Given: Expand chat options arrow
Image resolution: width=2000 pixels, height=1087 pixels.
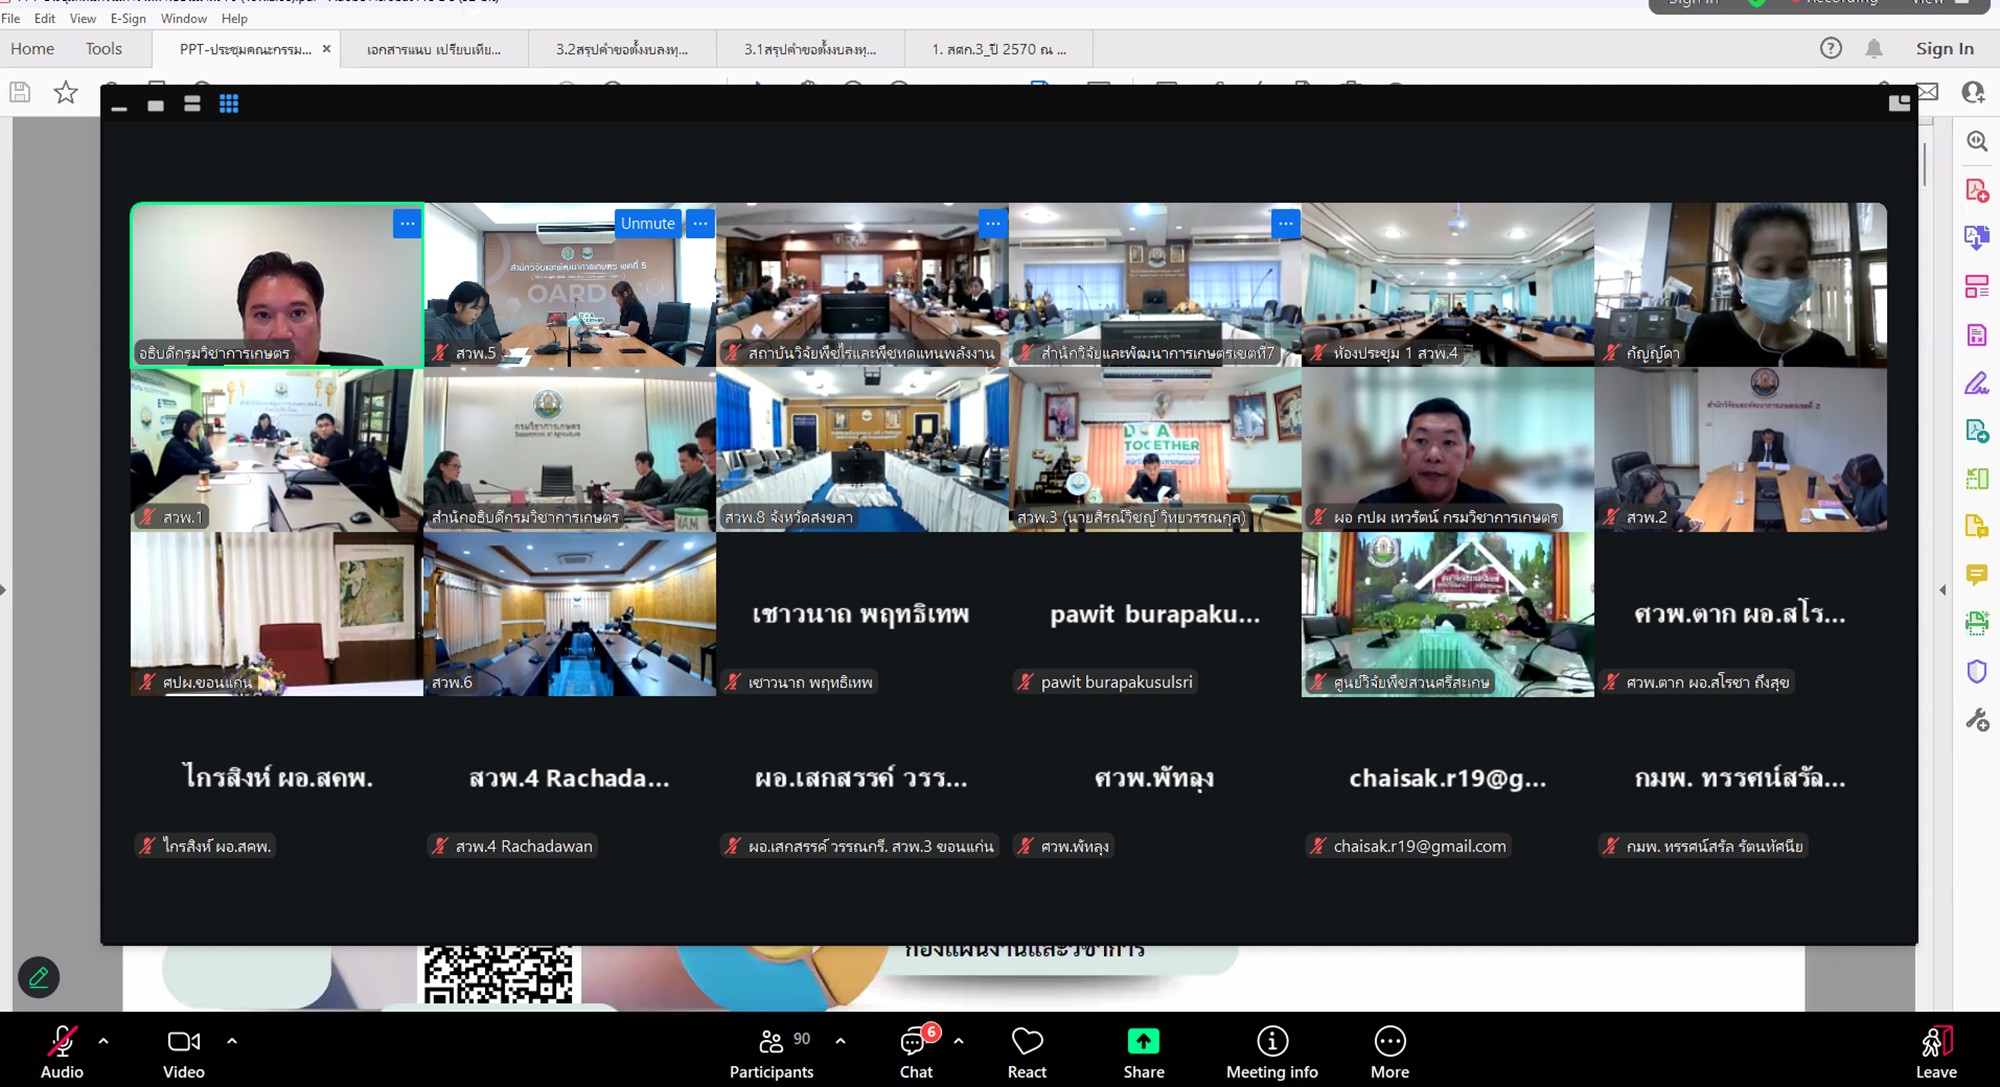Looking at the screenshot, I should [x=958, y=1041].
